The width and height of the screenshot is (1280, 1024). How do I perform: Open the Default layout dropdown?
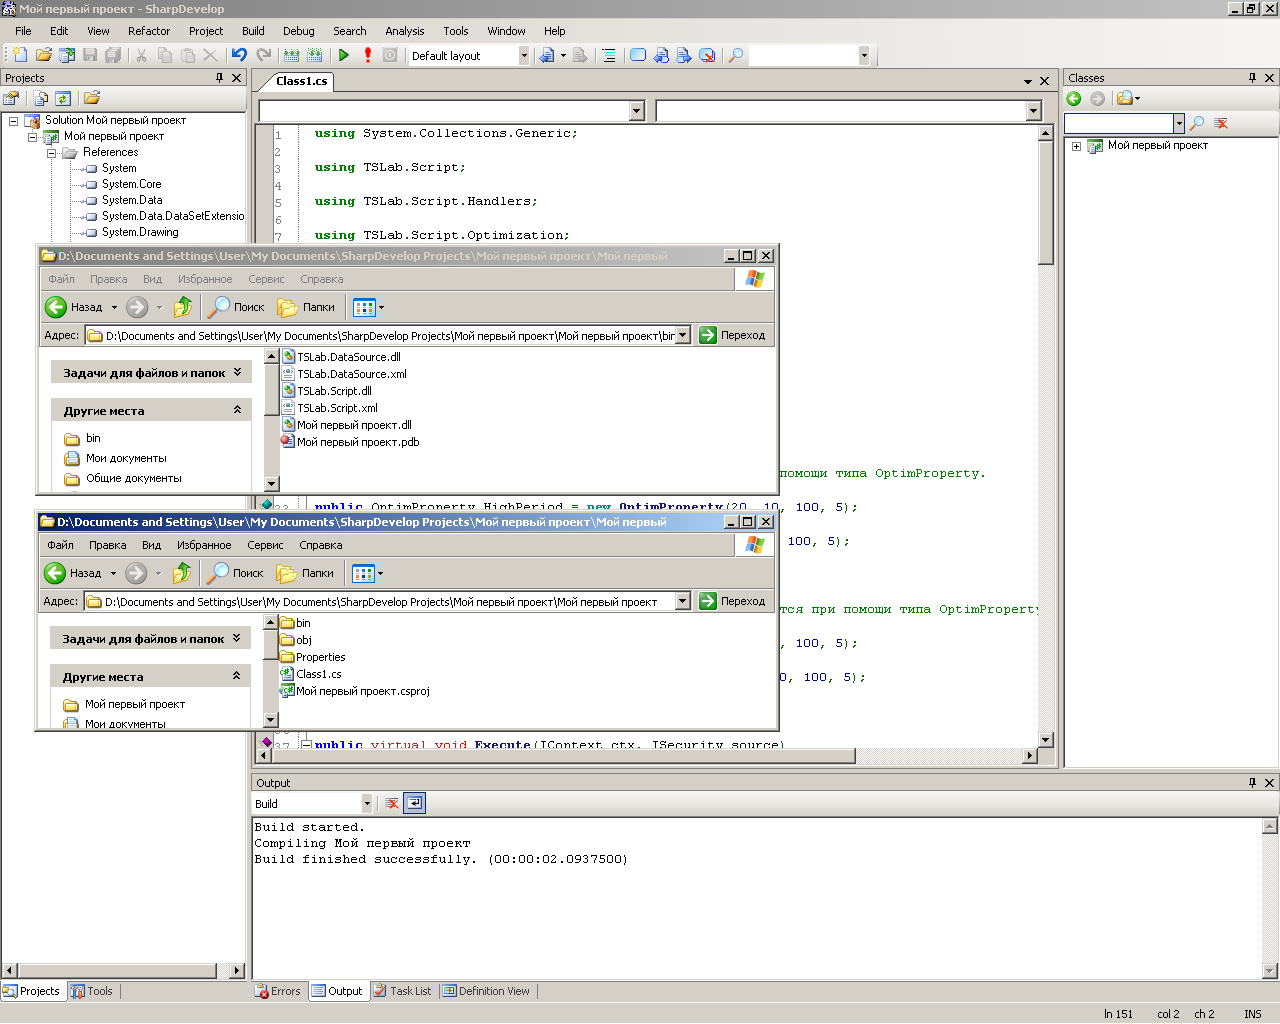click(523, 56)
